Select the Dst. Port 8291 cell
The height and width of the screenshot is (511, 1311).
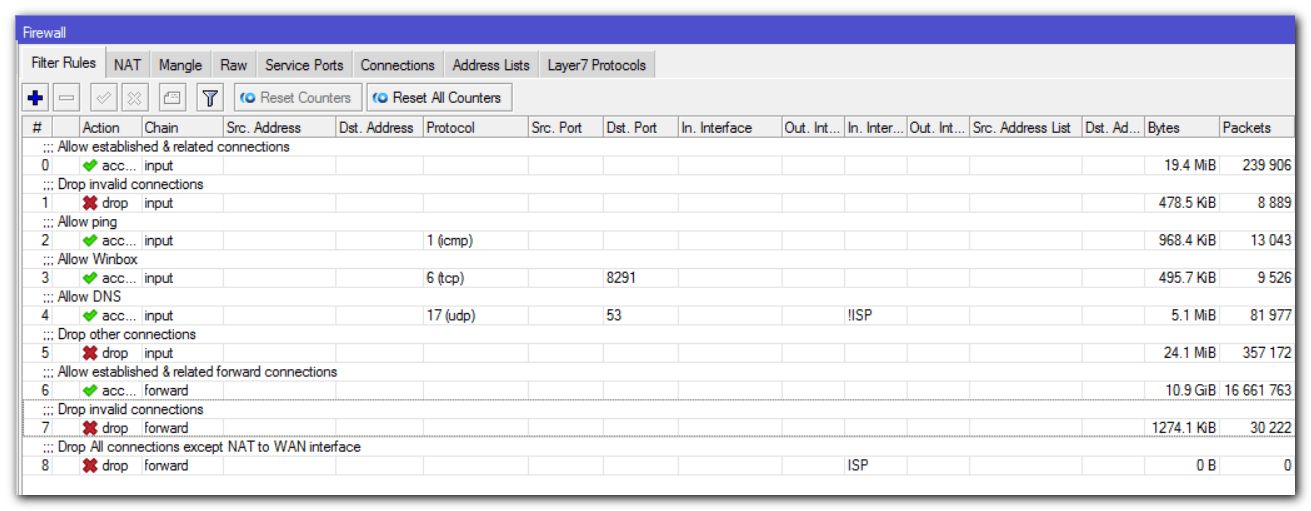(x=638, y=278)
